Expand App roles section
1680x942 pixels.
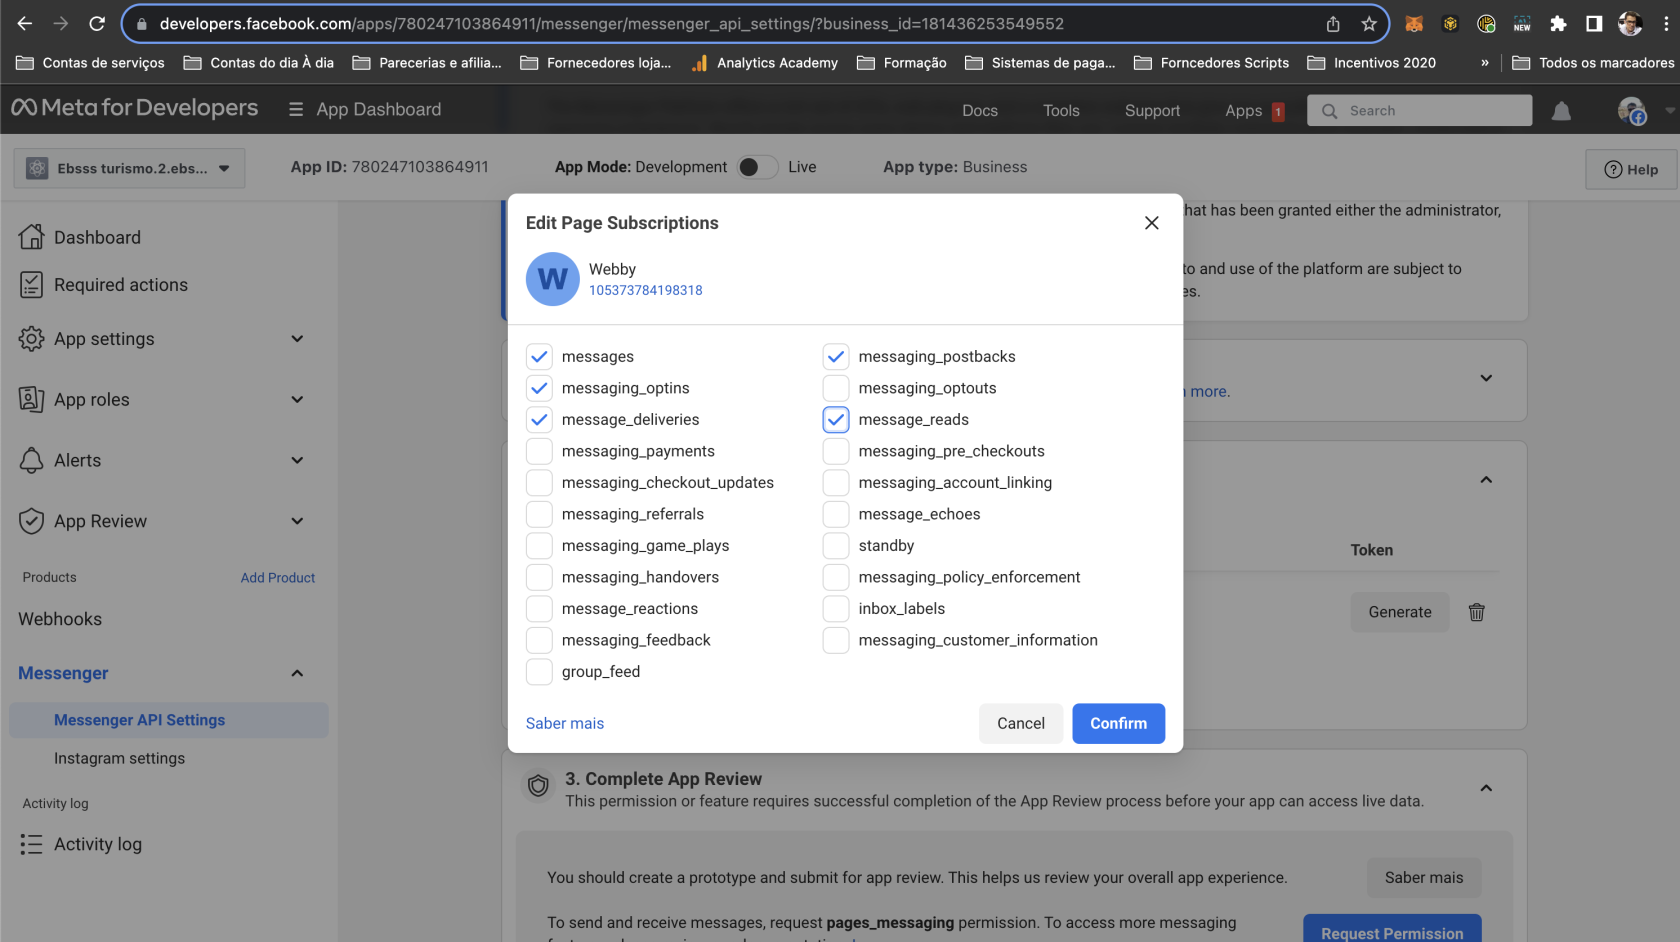[x=297, y=399]
